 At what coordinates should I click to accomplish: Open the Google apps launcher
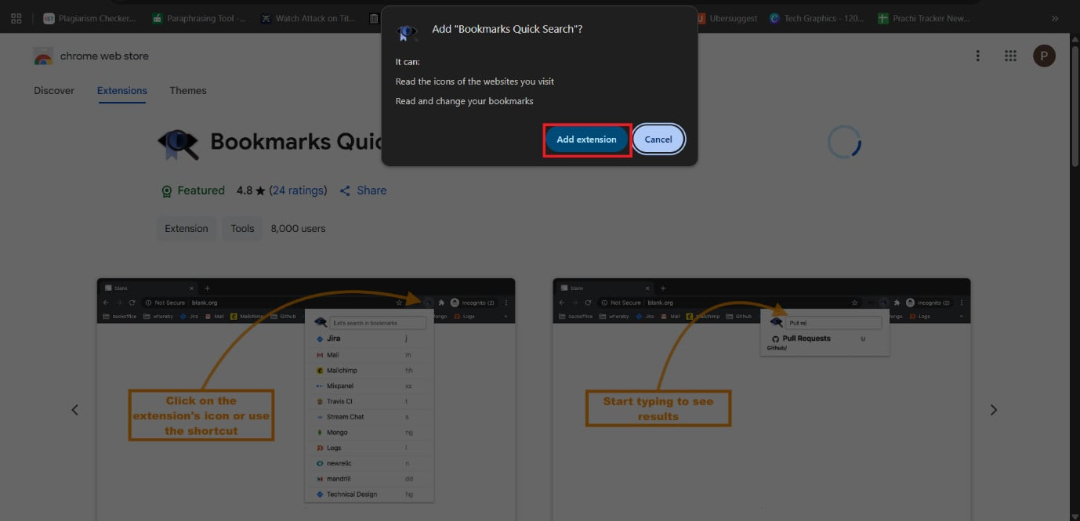click(1010, 56)
